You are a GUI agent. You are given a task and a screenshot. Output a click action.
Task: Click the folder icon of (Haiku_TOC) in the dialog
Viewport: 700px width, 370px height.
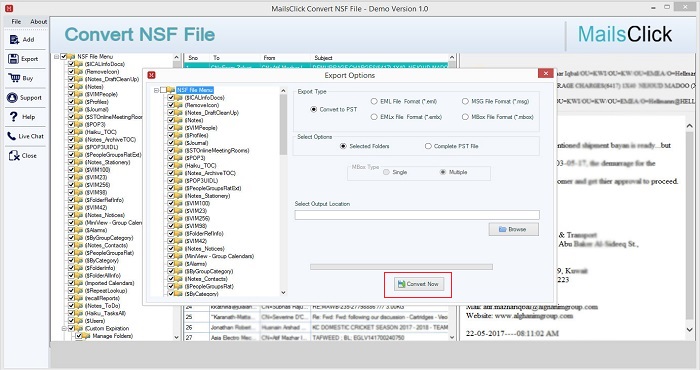tap(179, 166)
